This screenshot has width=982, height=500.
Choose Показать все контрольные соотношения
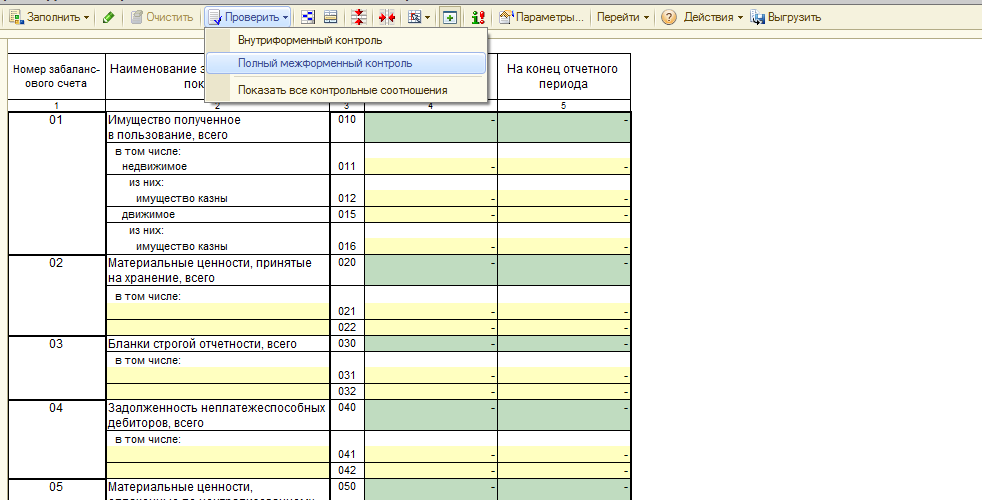[346, 90]
